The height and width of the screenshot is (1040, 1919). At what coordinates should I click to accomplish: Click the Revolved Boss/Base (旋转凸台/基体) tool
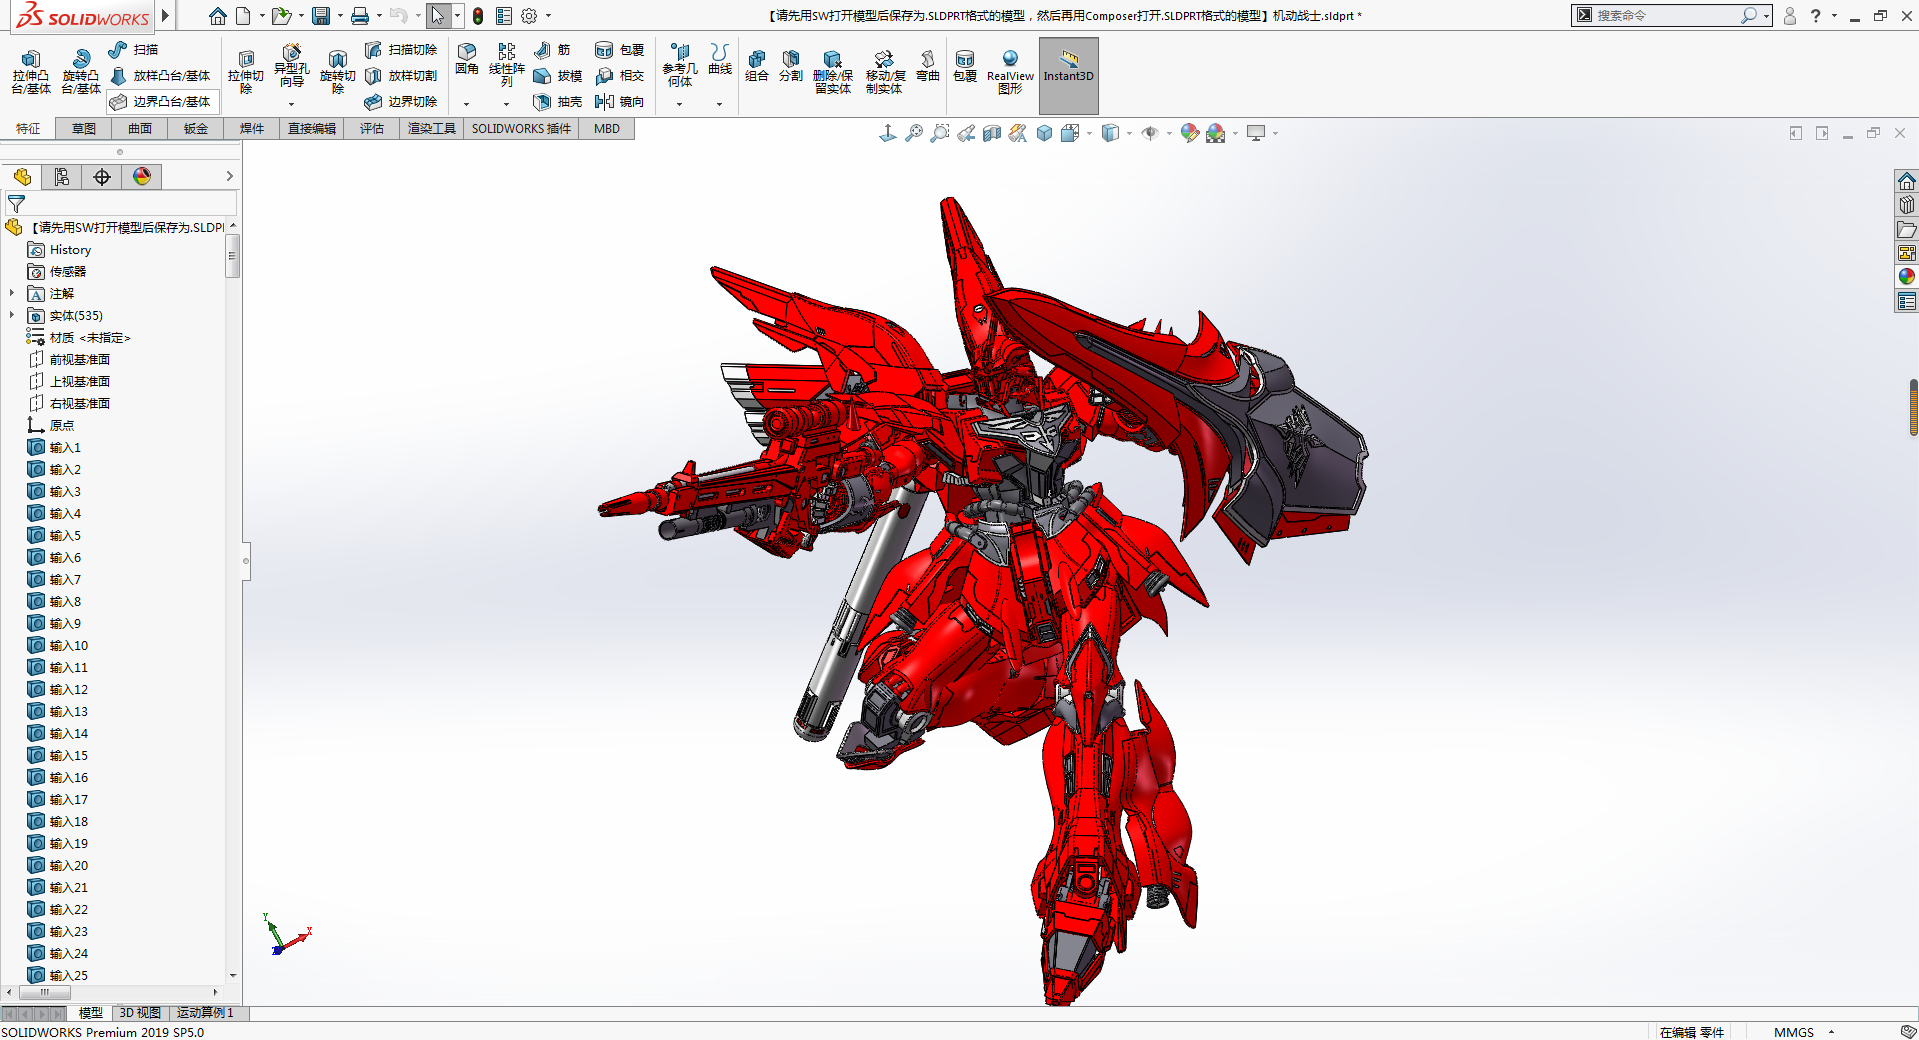tap(81, 72)
